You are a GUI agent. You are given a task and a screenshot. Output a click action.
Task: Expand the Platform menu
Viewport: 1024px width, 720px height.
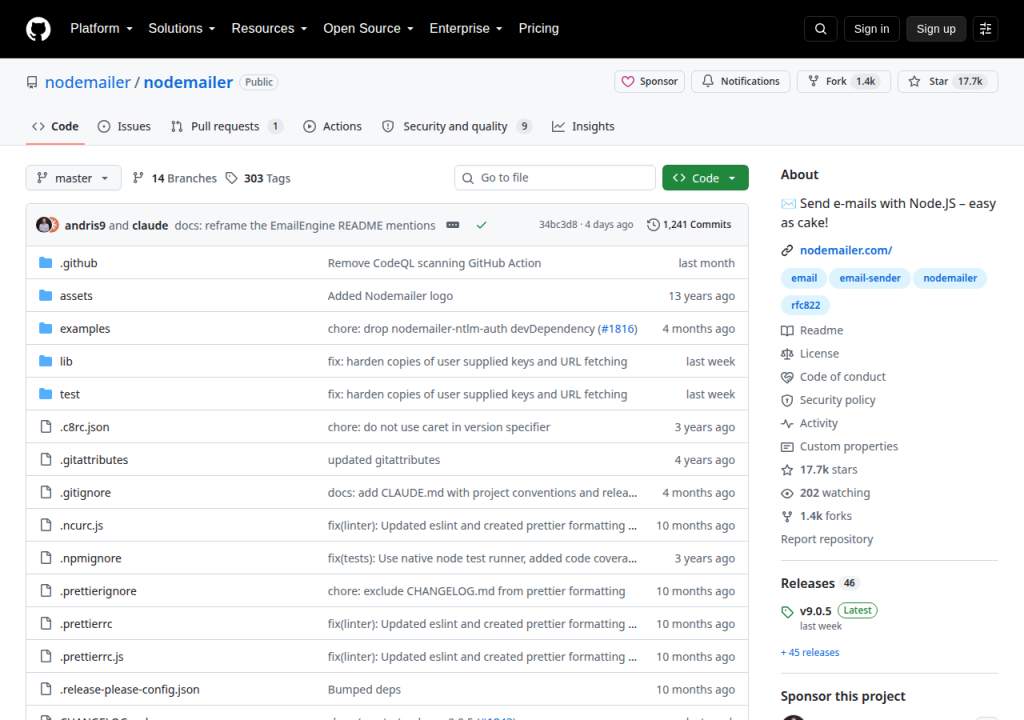[101, 29]
